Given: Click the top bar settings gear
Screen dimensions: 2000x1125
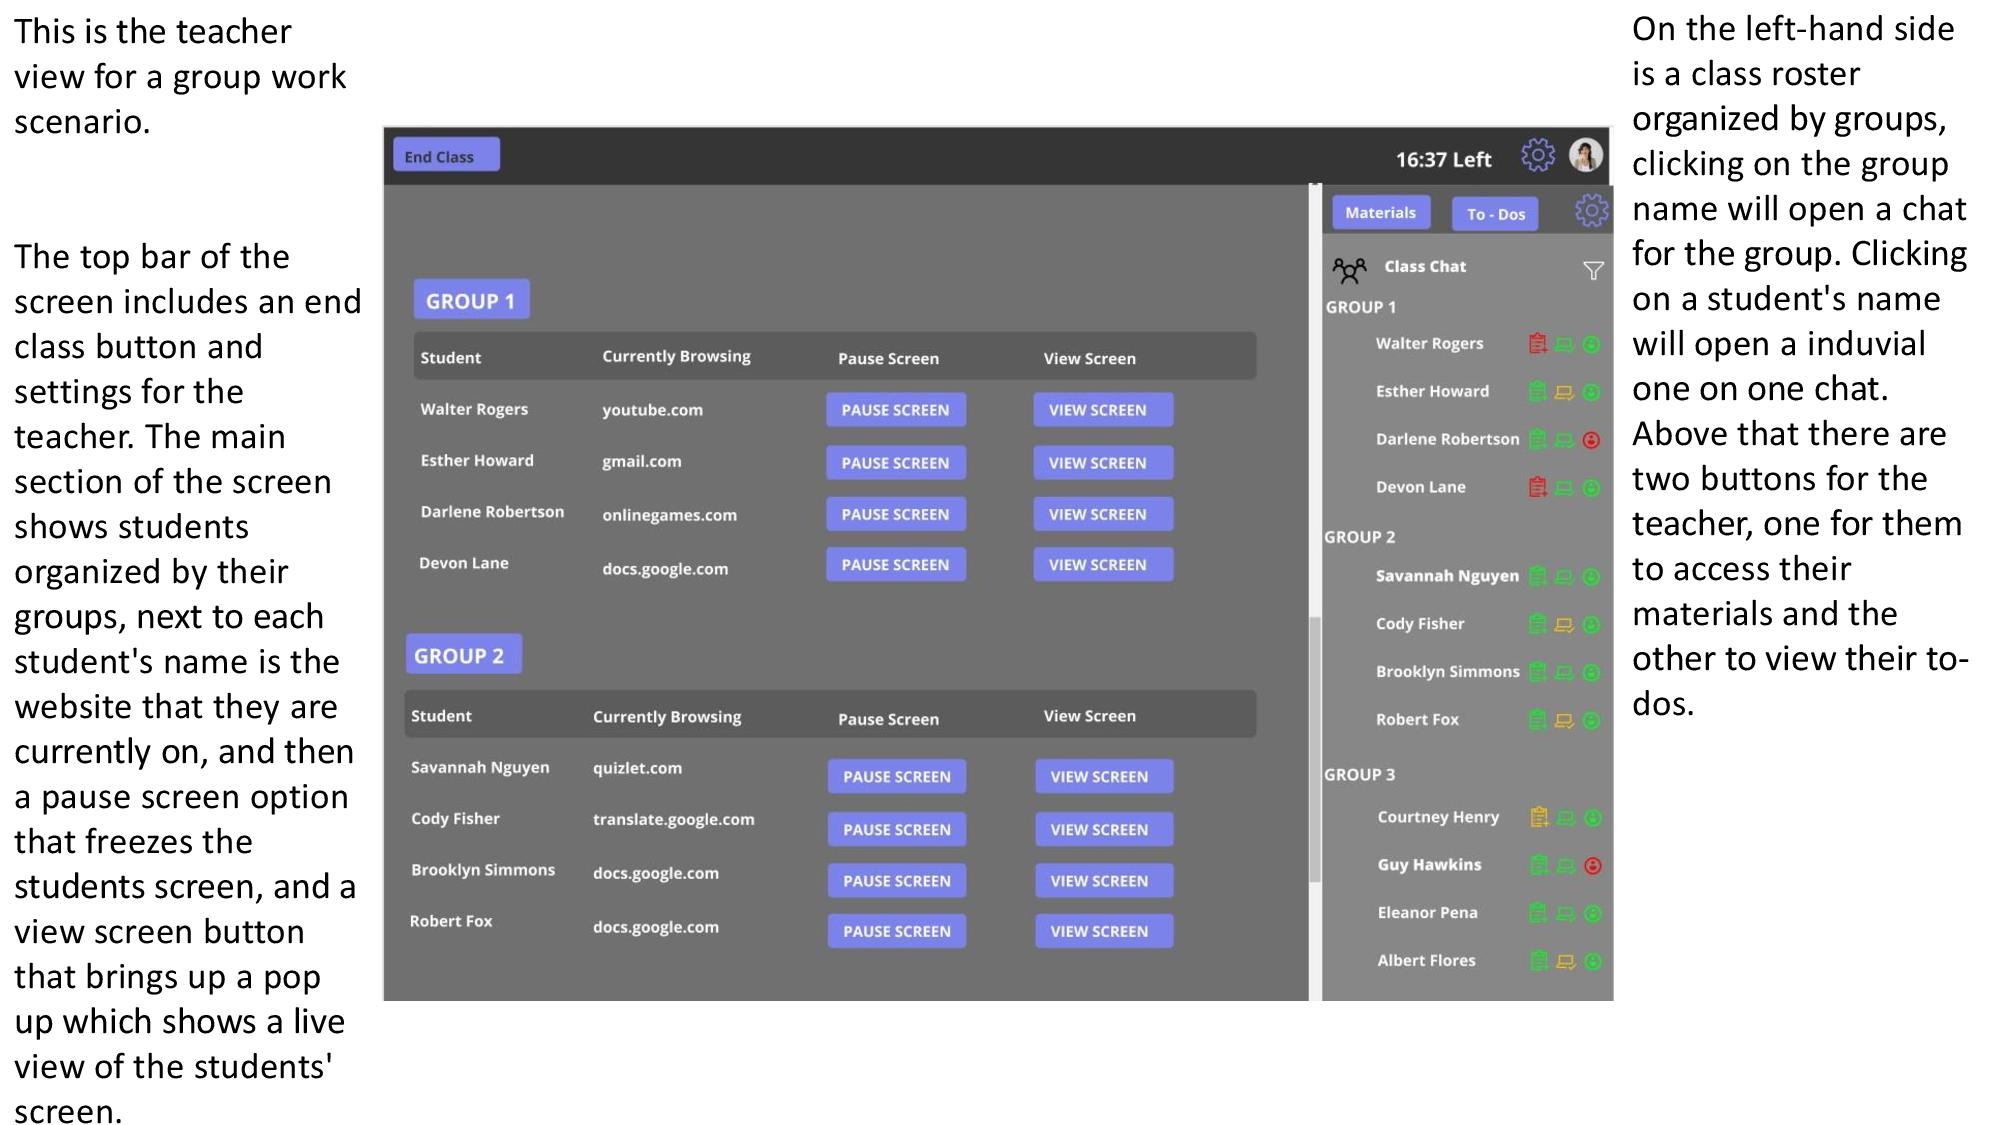Looking at the screenshot, I should point(1537,156).
